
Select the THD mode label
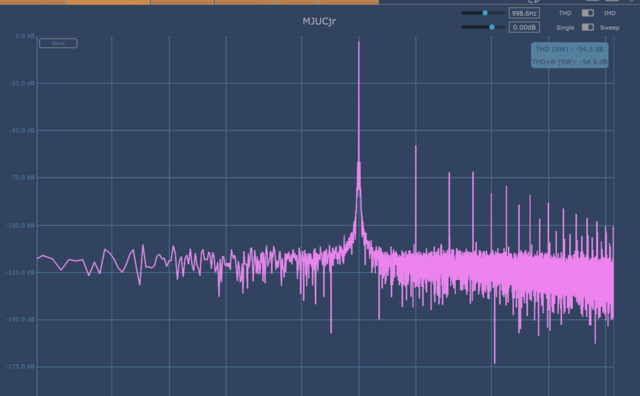coord(565,13)
